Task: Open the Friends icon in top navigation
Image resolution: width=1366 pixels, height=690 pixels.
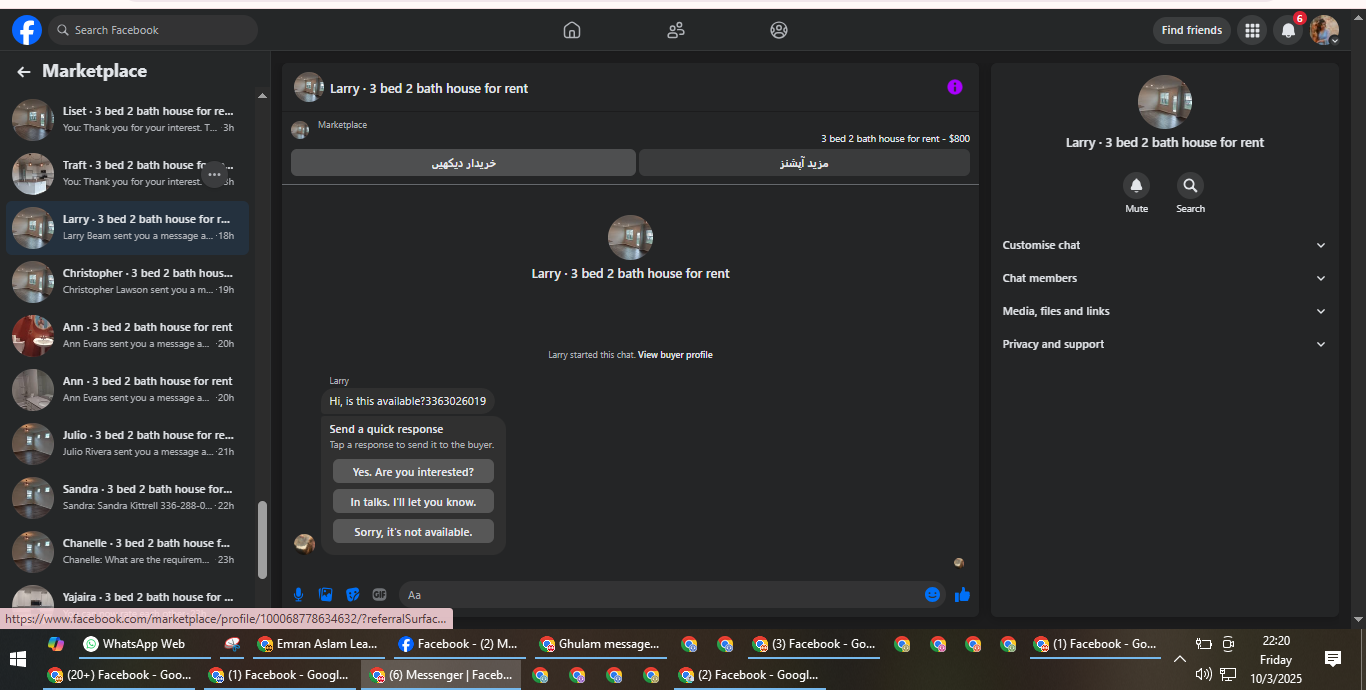Action: pyautogui.click(x=676, y=30)
